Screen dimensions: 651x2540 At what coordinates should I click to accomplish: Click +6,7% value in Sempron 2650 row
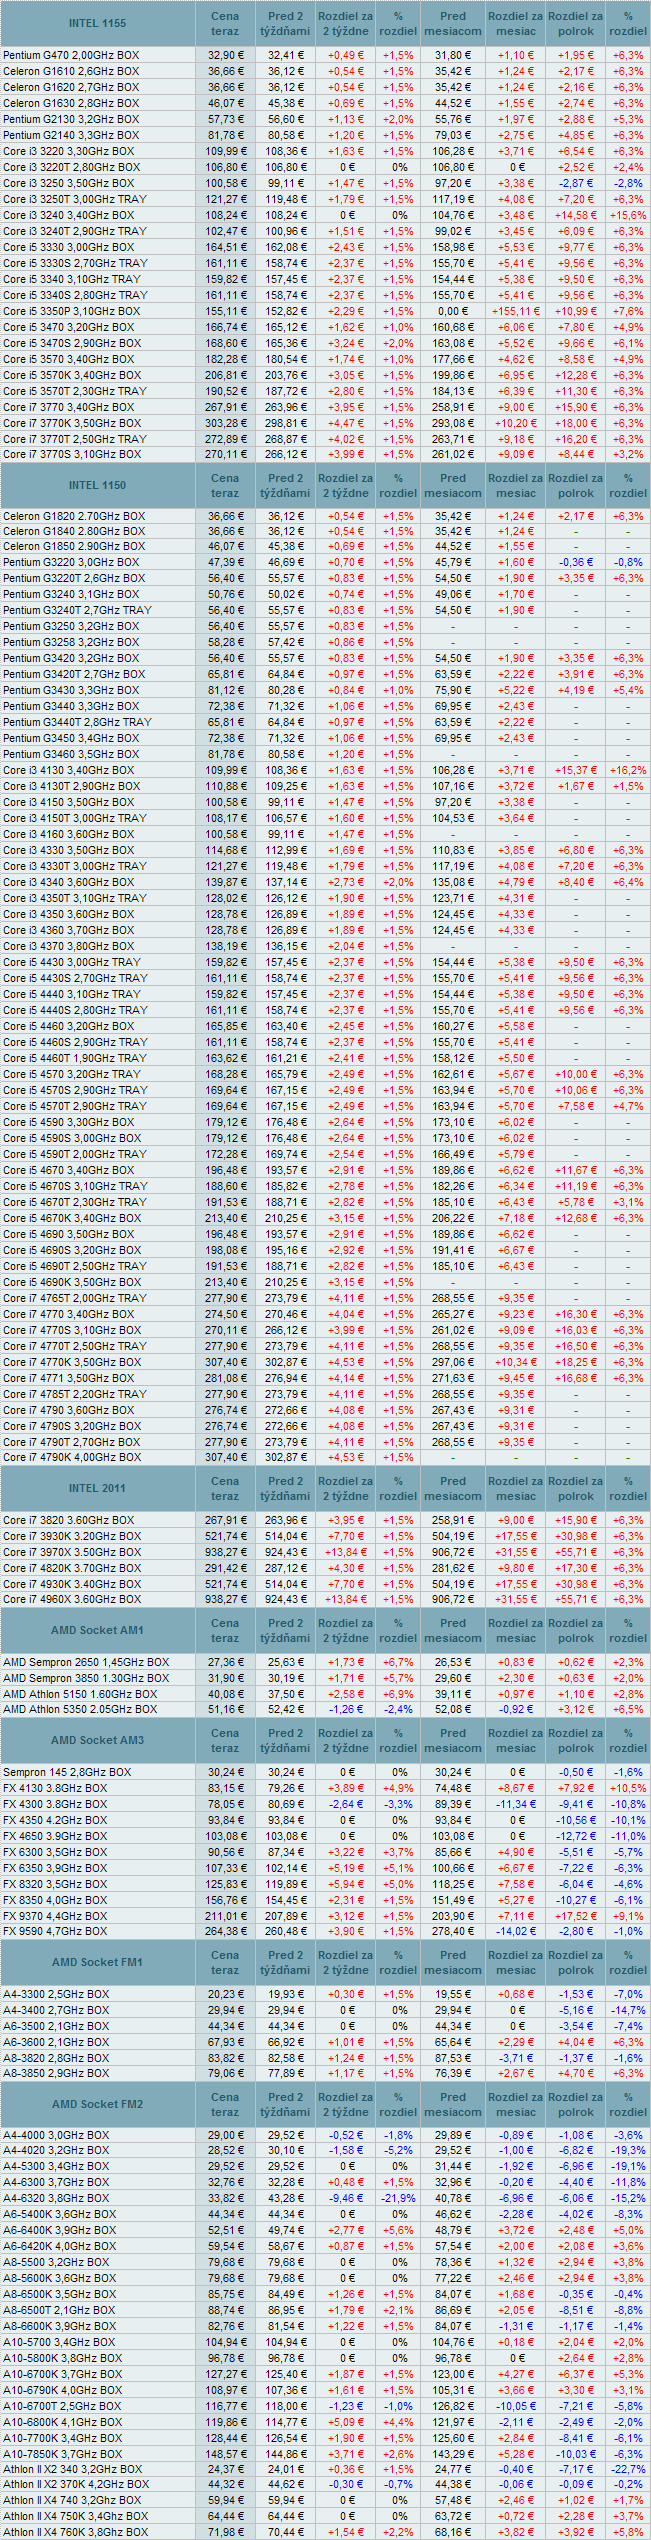(x=398, y=1662)
